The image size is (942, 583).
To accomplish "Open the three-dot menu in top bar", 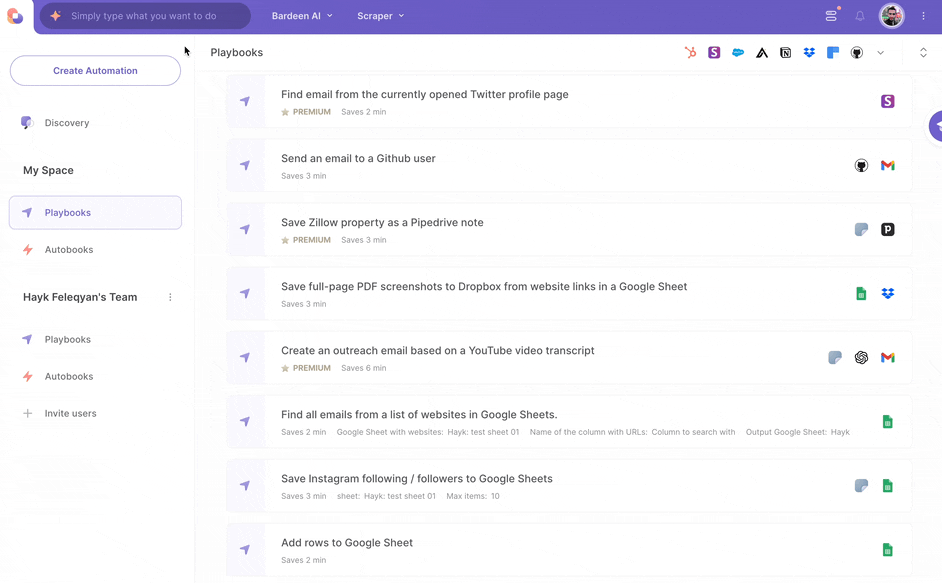I will (923, 16).
